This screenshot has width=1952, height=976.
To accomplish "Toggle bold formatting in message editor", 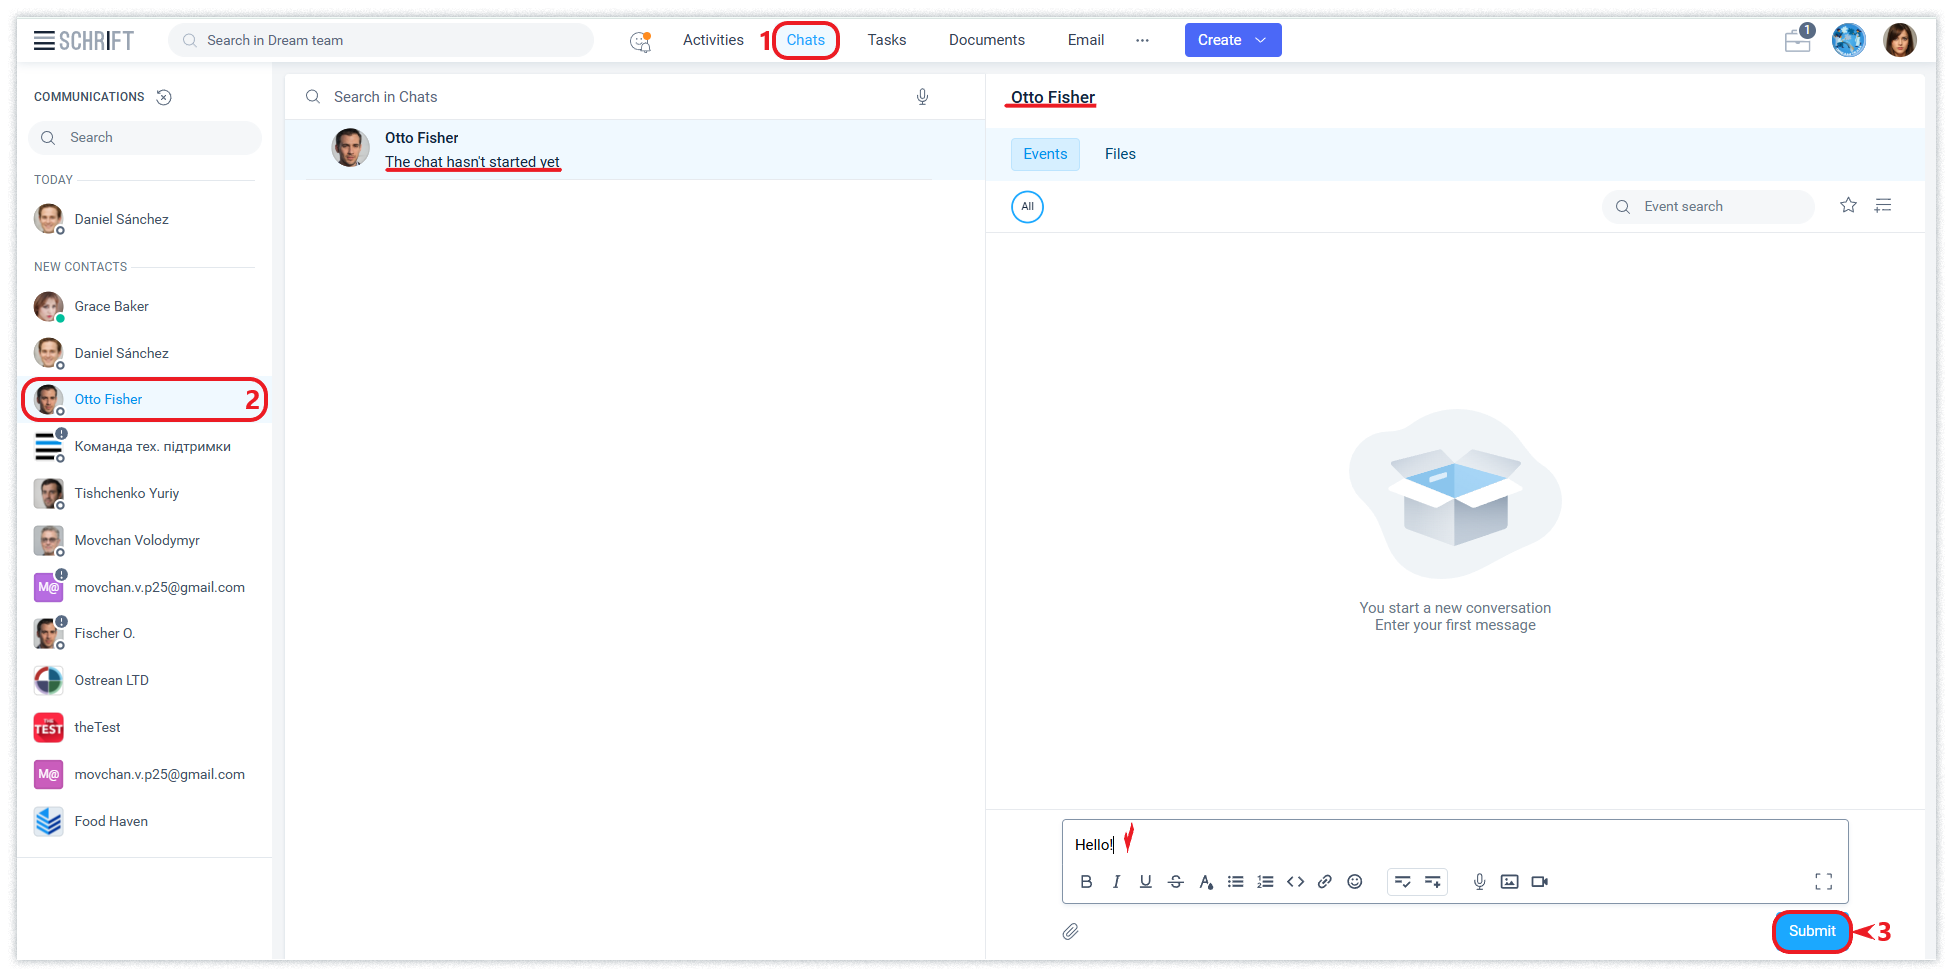I will coord(1086,881).
